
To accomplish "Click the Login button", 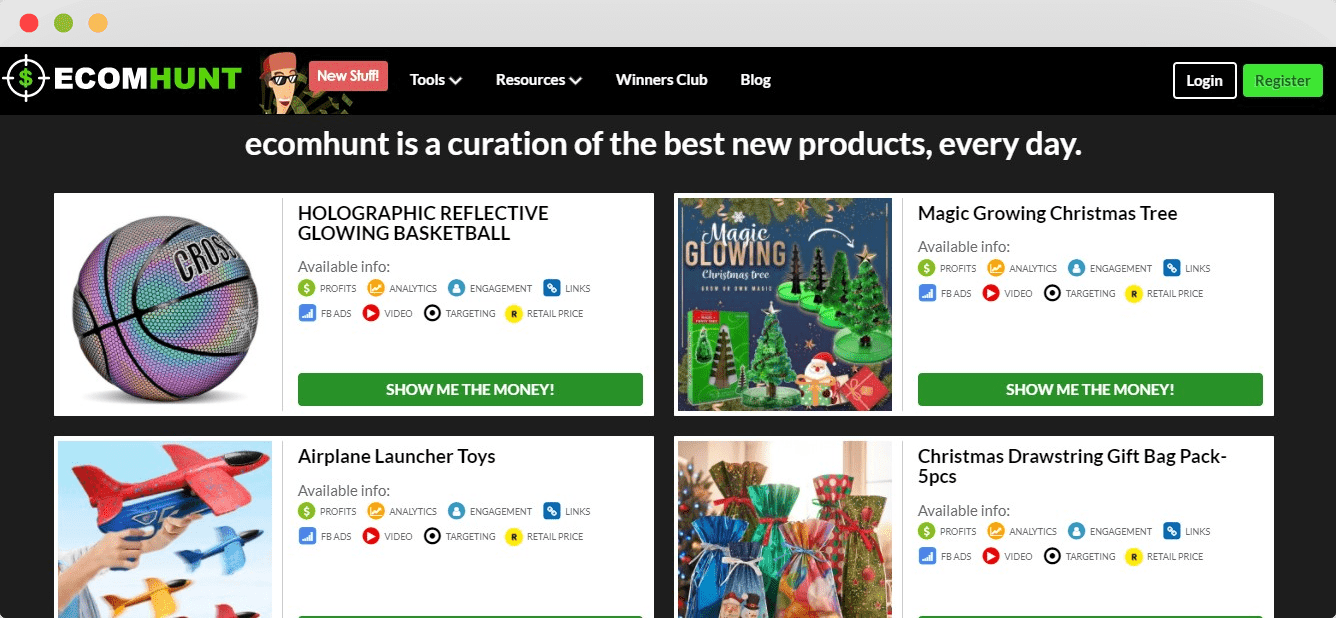I will coord(1204,80).
